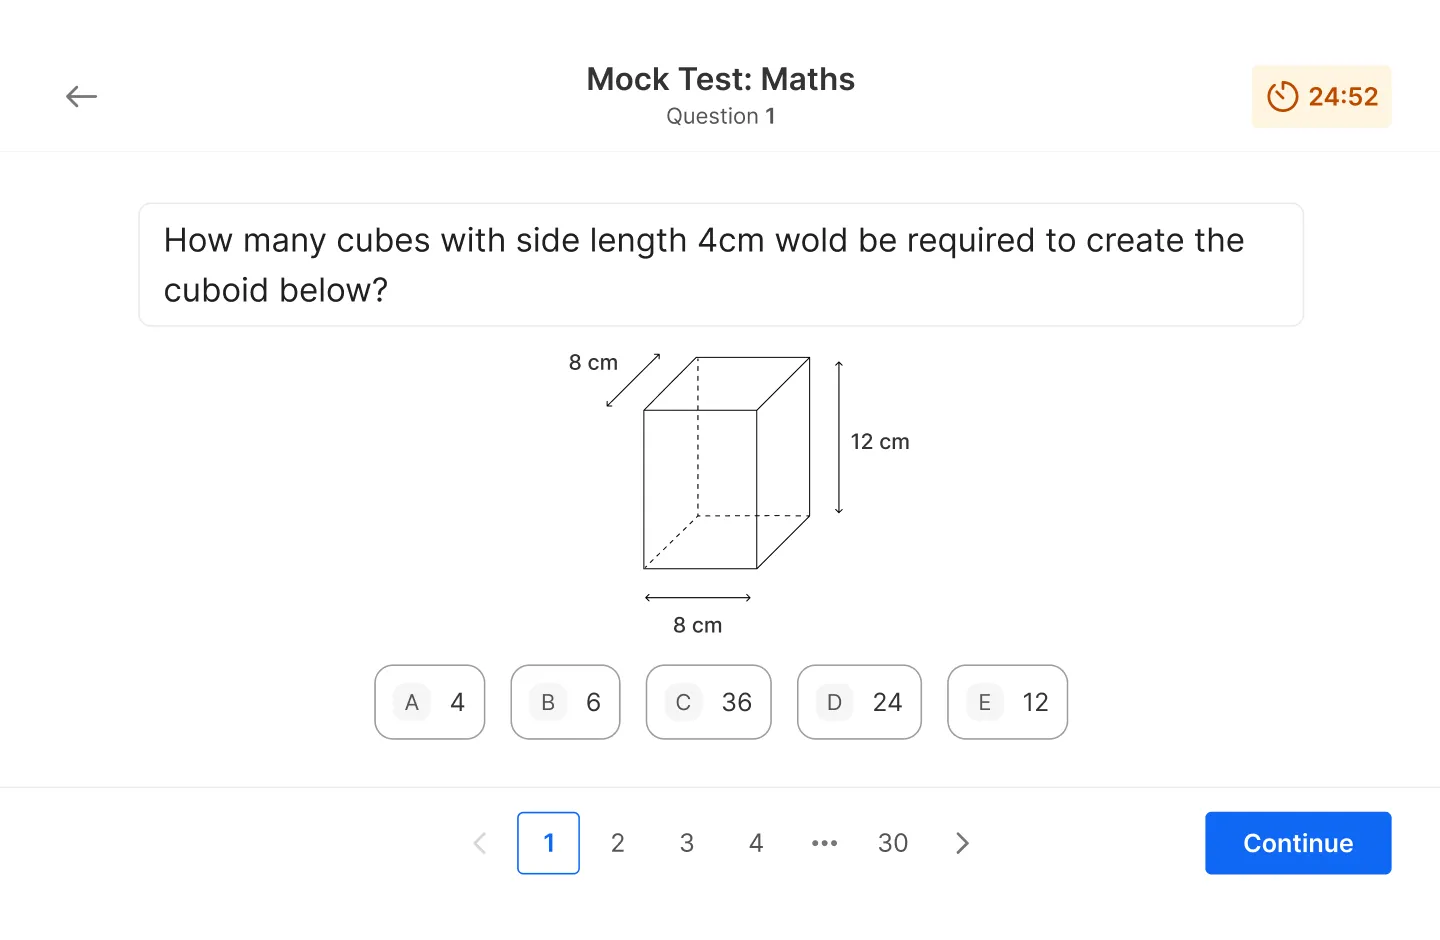
Task: Go to next page with right chevron
Action: (x=962, y=843)
